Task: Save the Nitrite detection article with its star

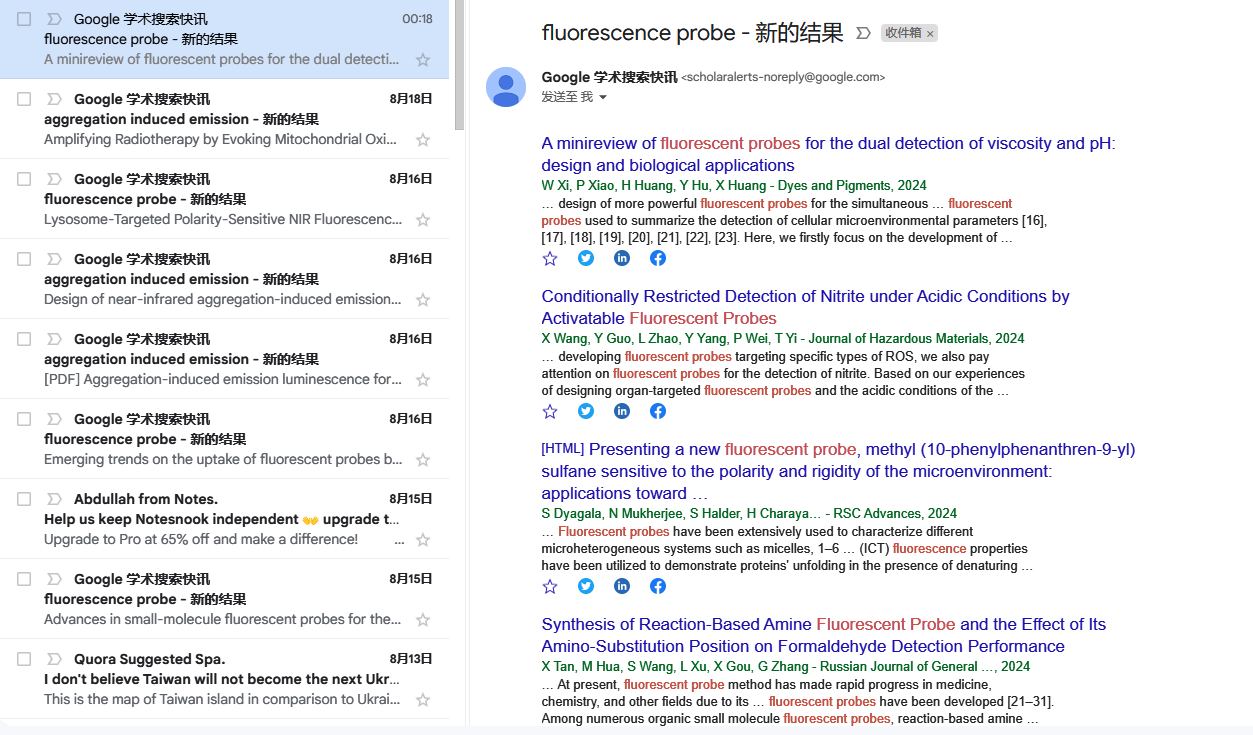Action: pyautogui.click(x=549, y=411)
